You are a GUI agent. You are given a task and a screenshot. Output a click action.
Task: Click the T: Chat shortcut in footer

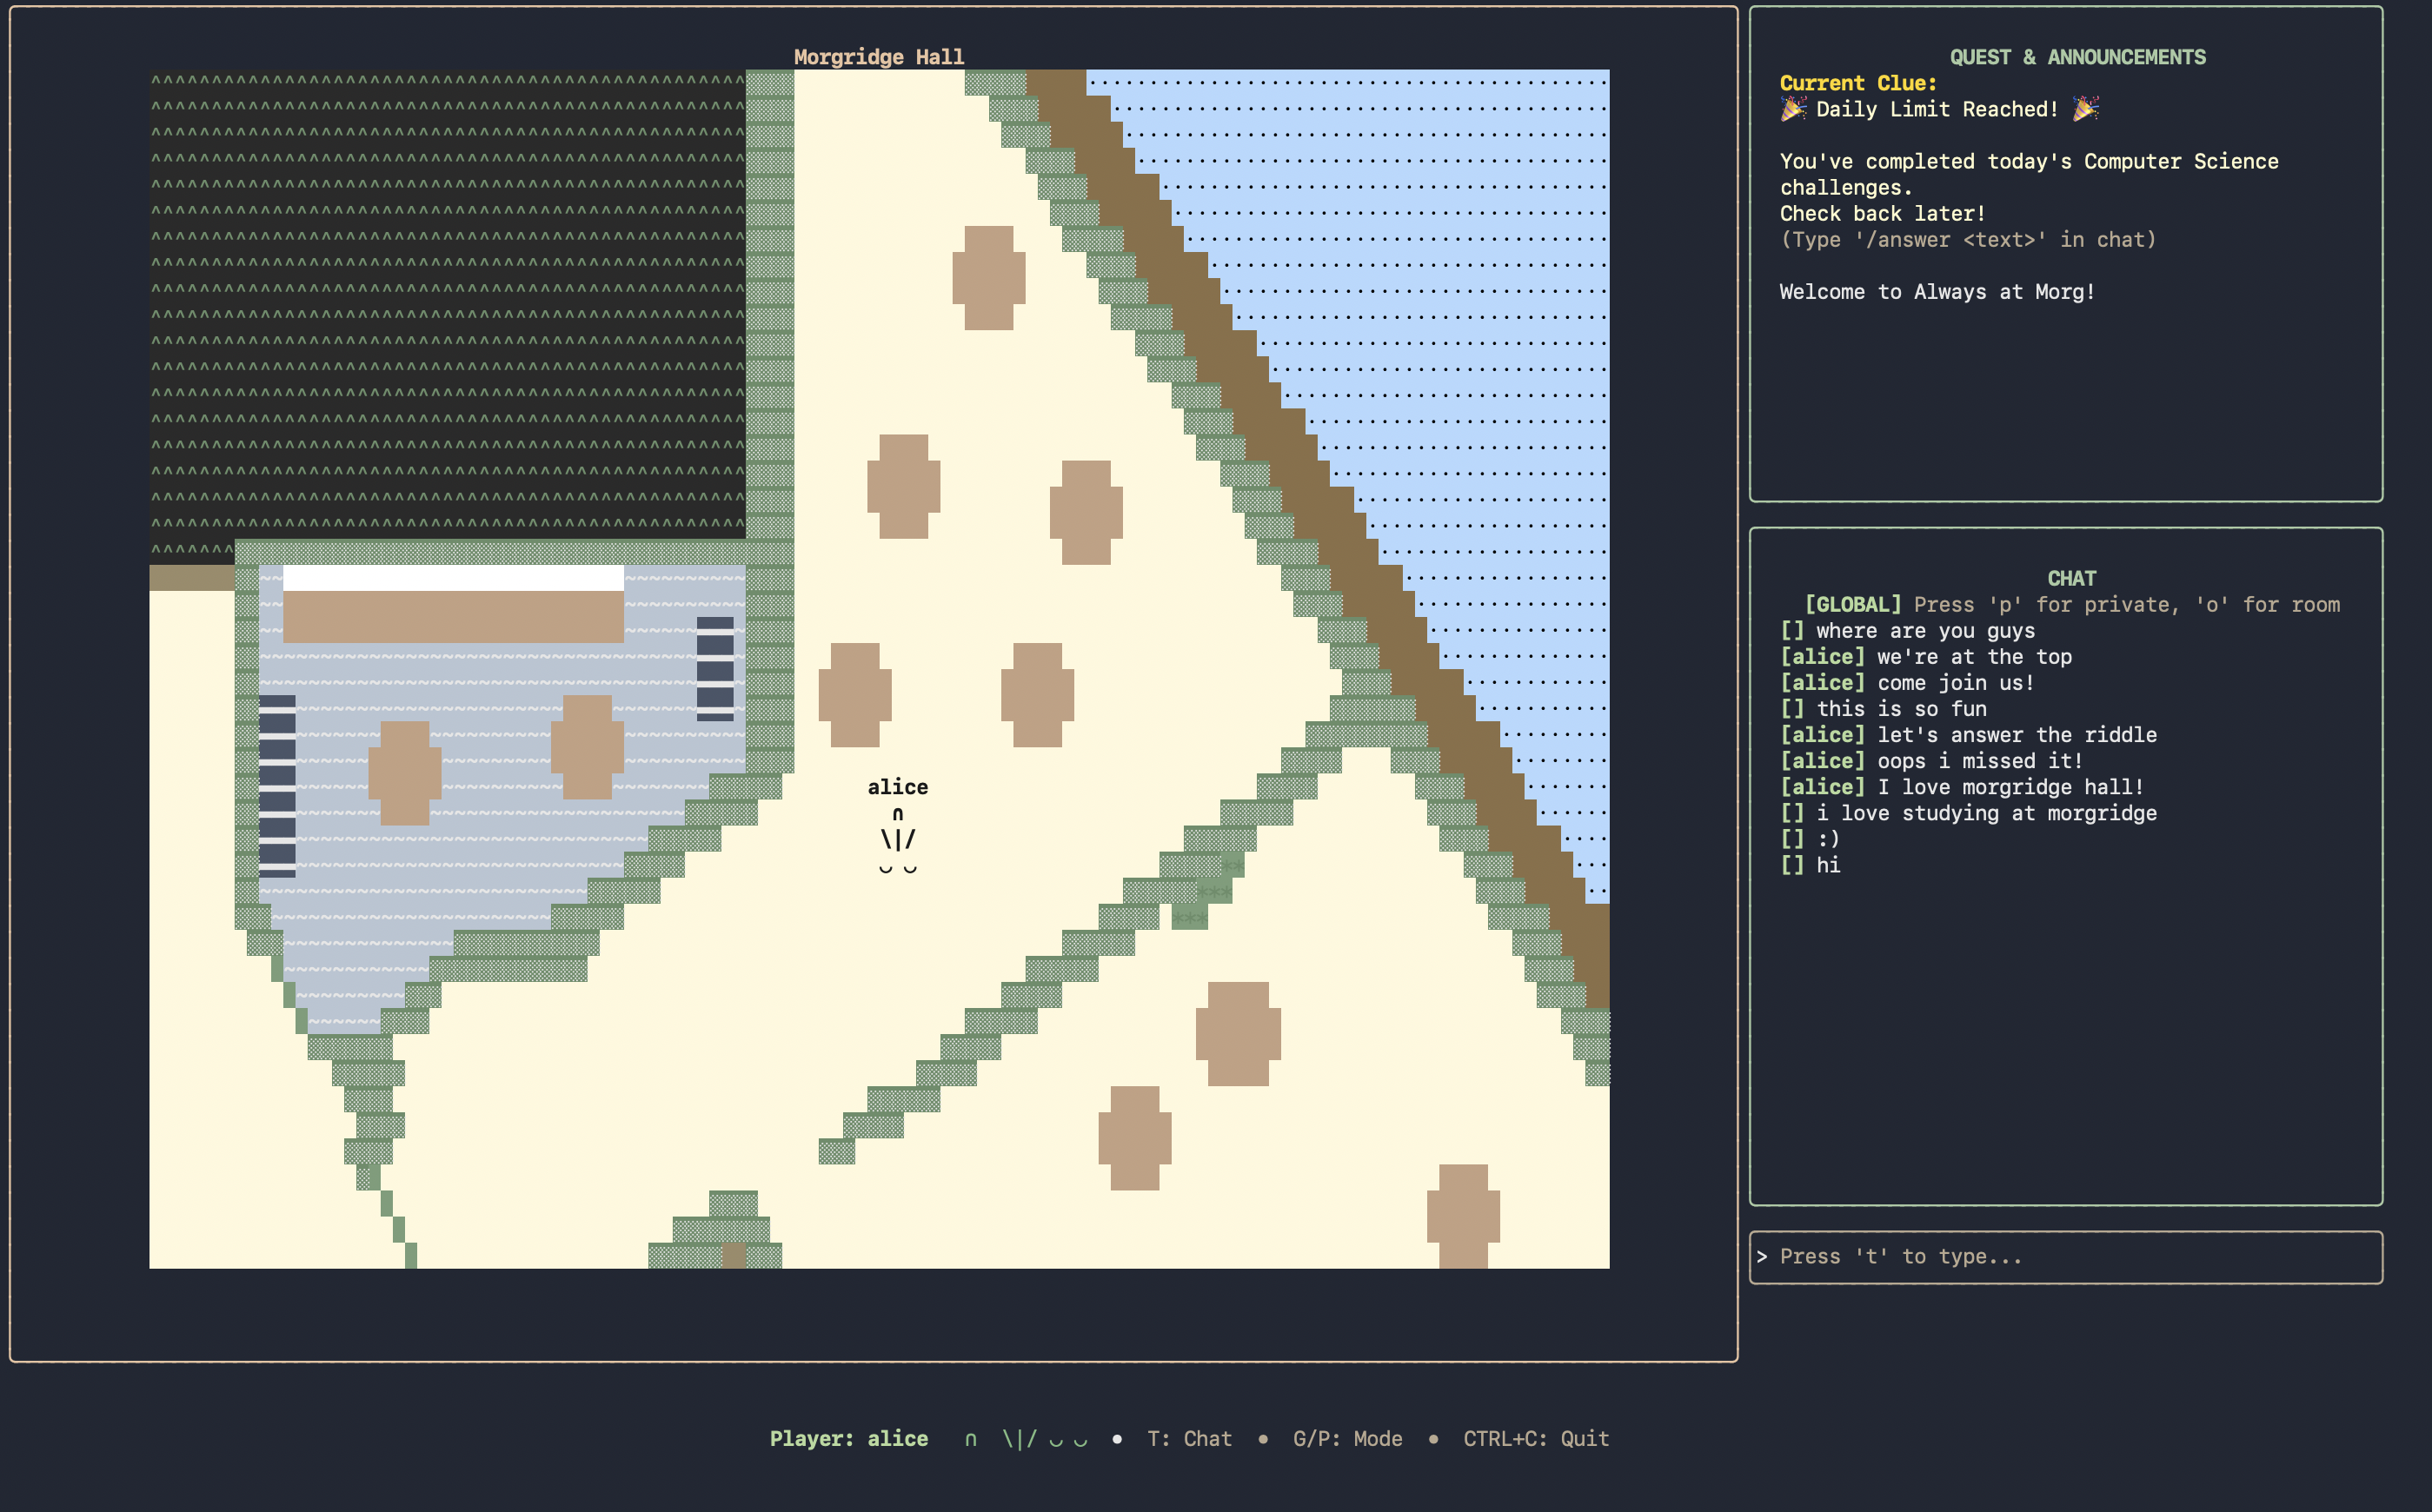pos(1189,1439)
